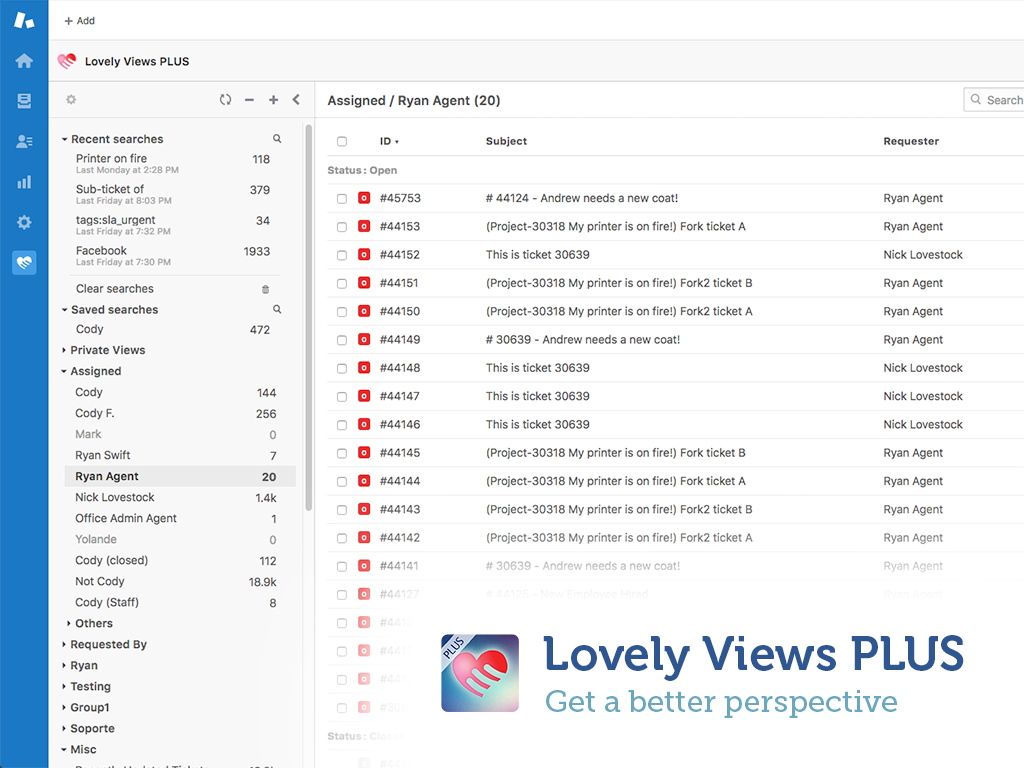
Task: Open Lovely Views heart icon in sidebar
Action: 24,263
